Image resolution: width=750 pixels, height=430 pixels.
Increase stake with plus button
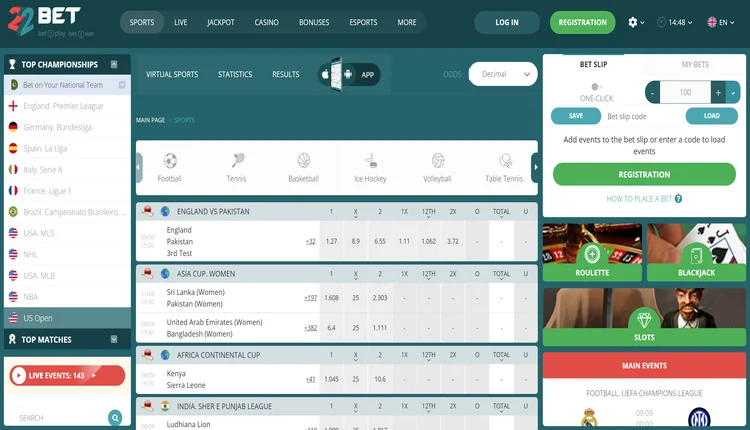(x=718, y=93)
